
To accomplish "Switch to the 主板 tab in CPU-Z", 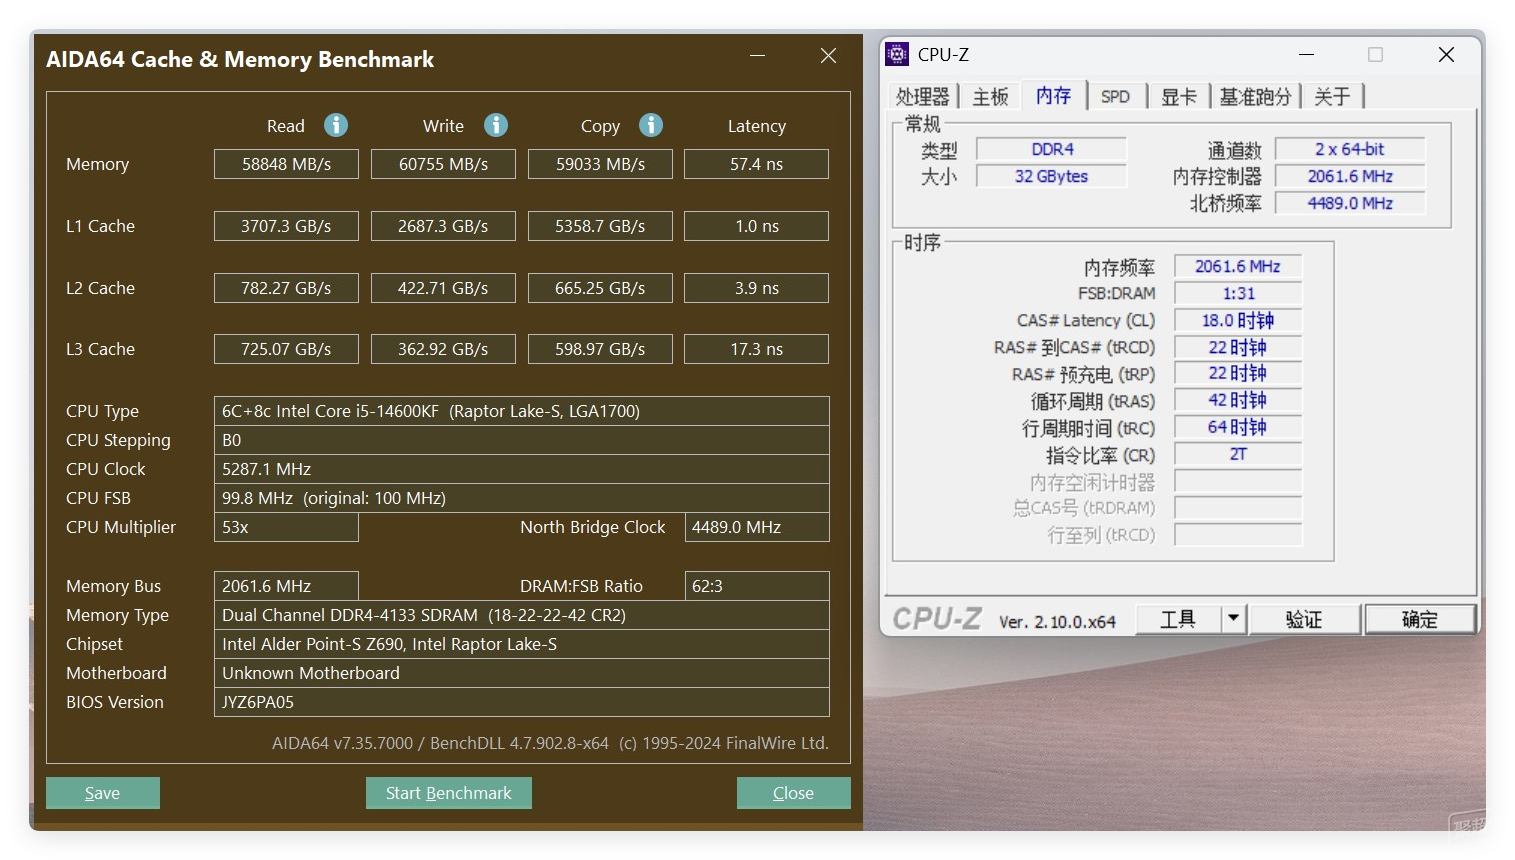I will [x=990, y=96].
